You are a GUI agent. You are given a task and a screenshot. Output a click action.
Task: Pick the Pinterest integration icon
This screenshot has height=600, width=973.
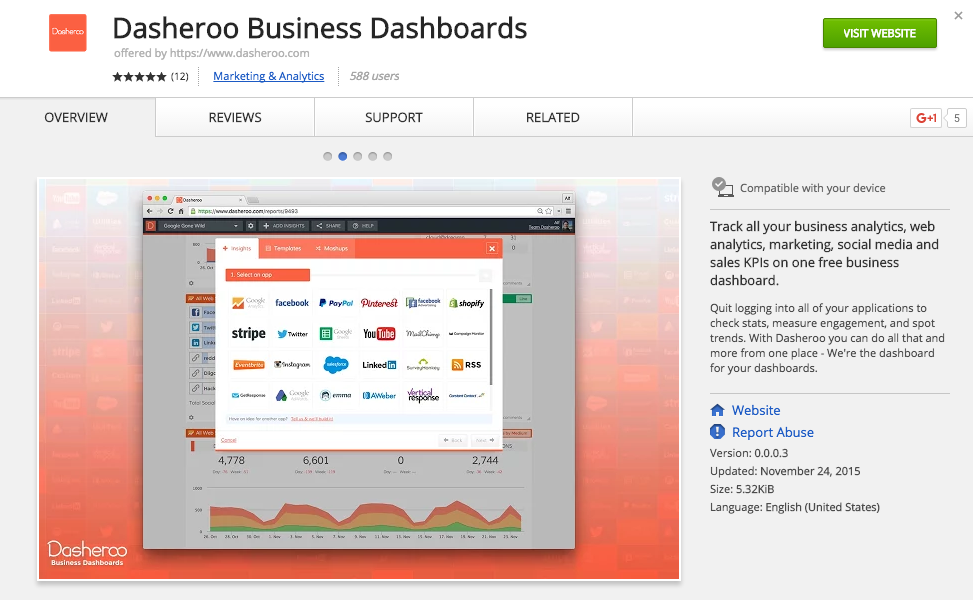[379, 302]
